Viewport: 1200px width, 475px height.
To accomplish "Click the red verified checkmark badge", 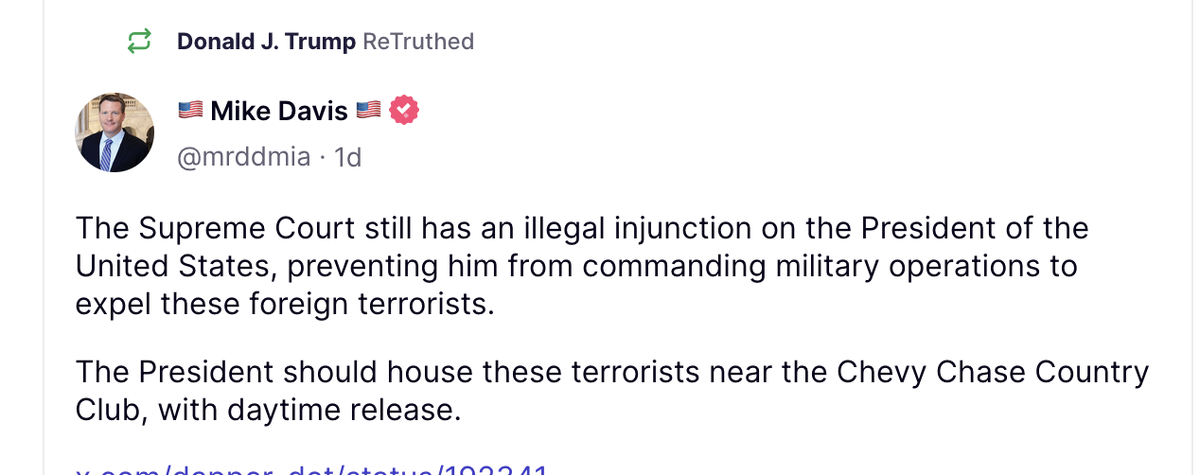I will (403, 110).
